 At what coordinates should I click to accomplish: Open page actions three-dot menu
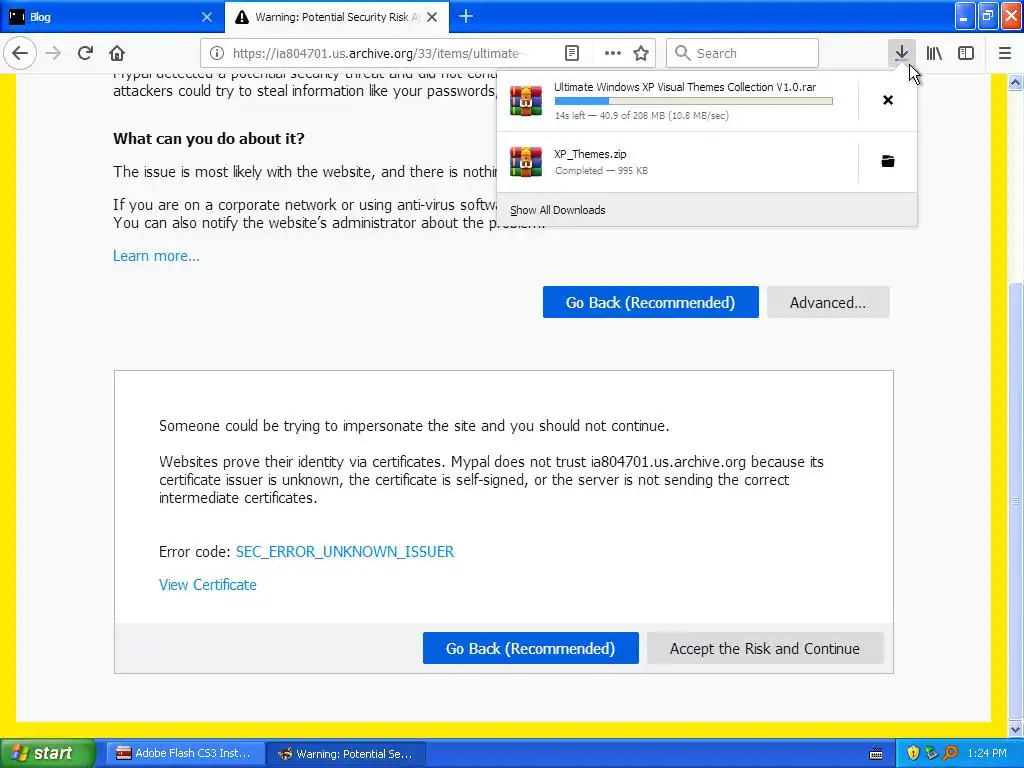pyautogui.click(x=613, y=53)
